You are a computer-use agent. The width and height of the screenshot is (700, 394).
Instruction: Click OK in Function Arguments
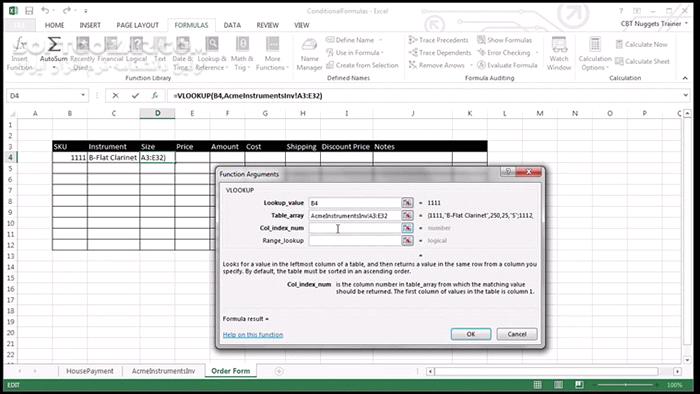pos(471,334)
